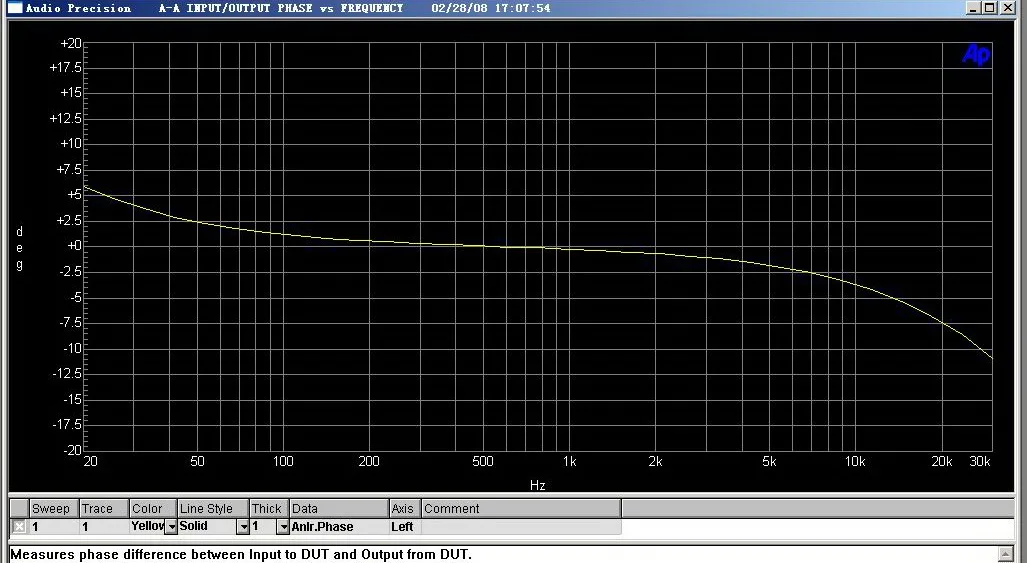Select the Anlr.Phase data cell
1027x563 pixels.
pos(339,526)
